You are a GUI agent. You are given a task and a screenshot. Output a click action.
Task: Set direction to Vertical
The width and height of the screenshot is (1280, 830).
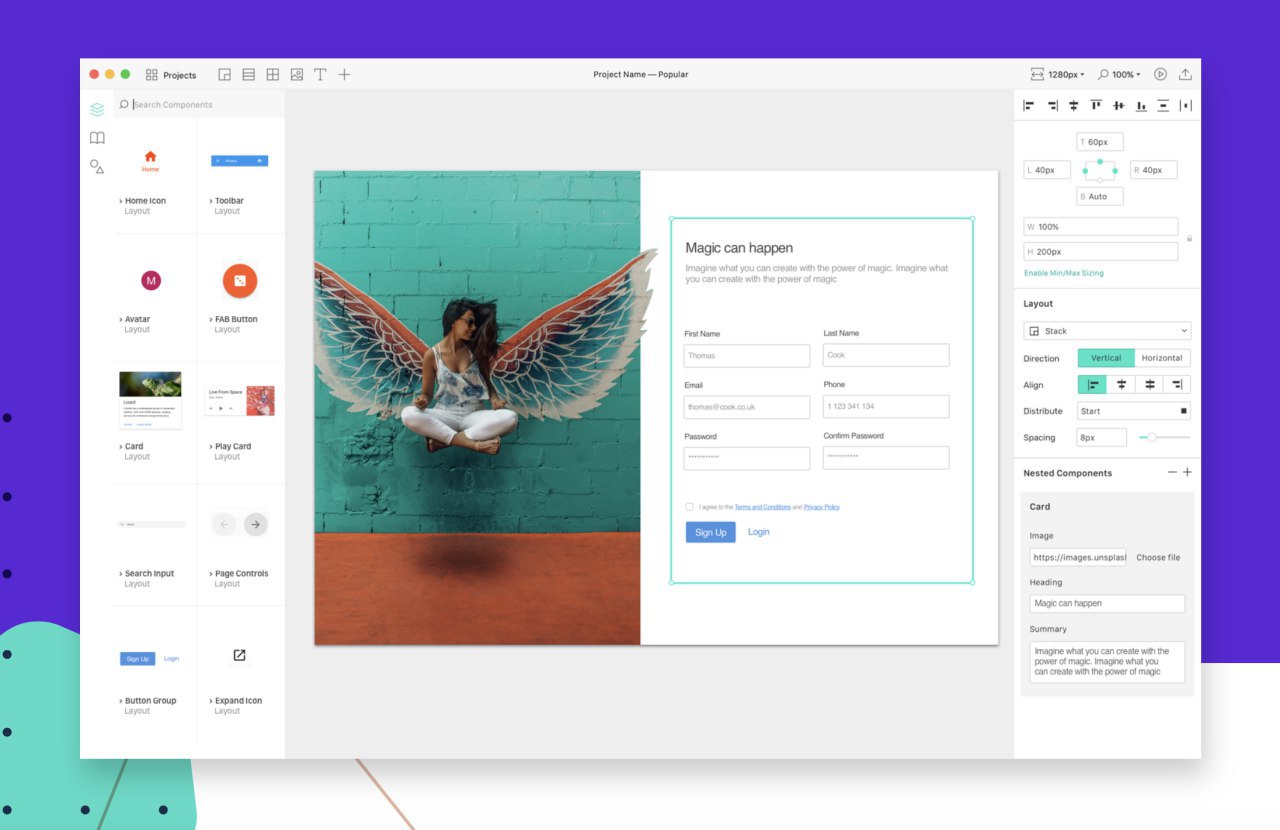[1106, 358]
